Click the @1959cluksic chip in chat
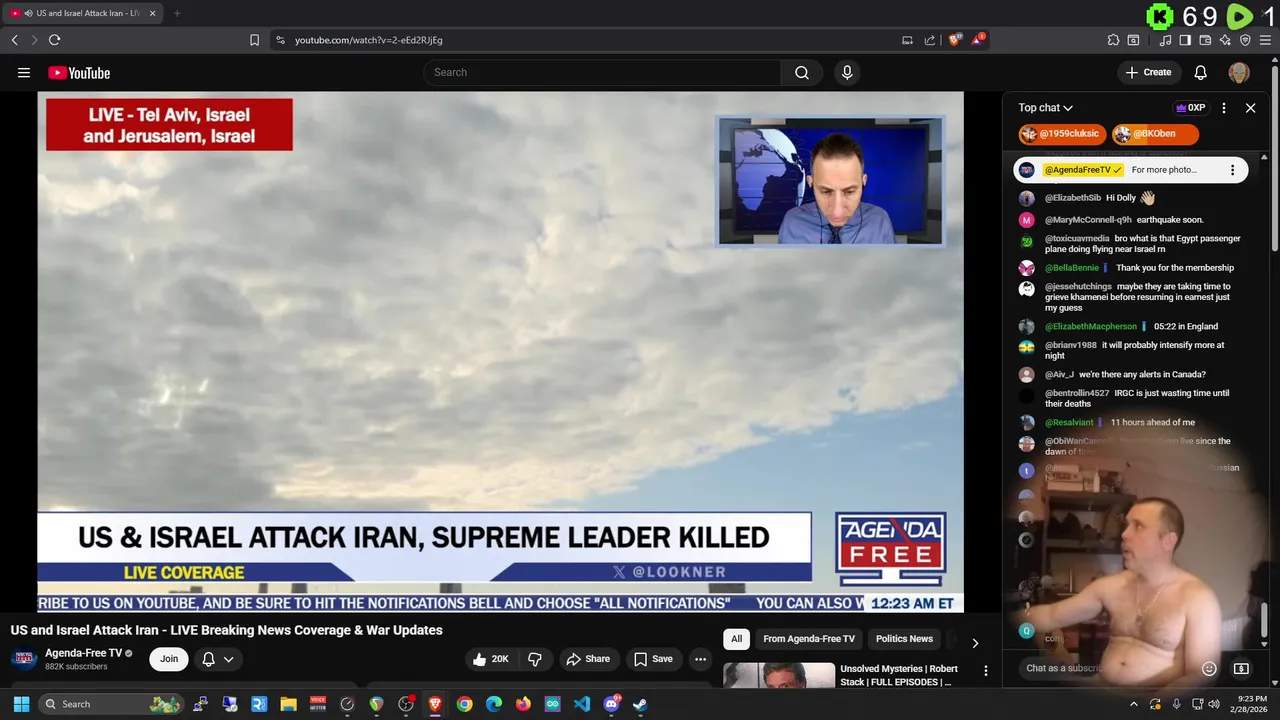The image size is (1280, 720). click(x=1063, y=134)
